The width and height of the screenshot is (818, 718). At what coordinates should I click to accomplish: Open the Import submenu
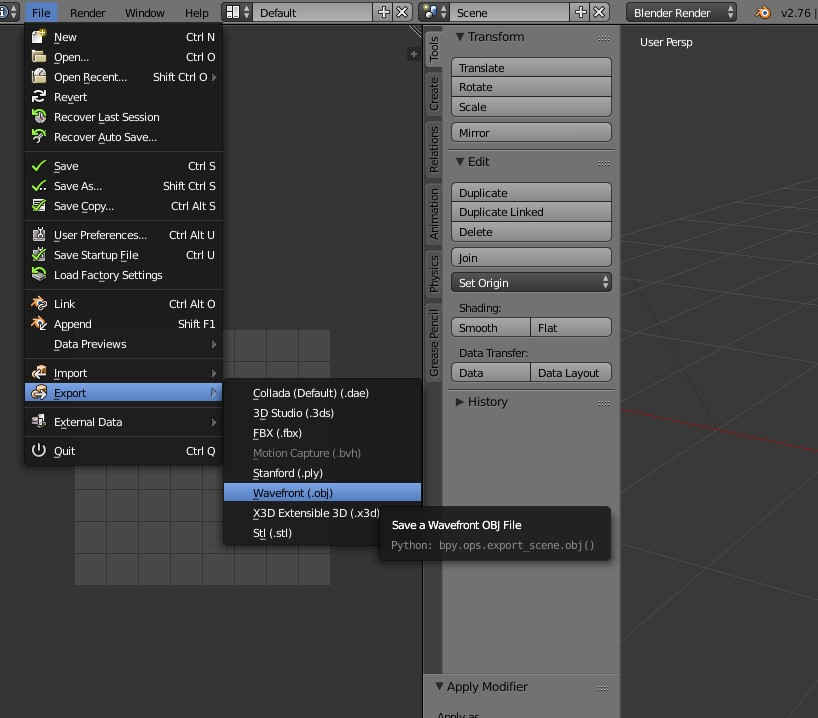click(x=124, y=373)
